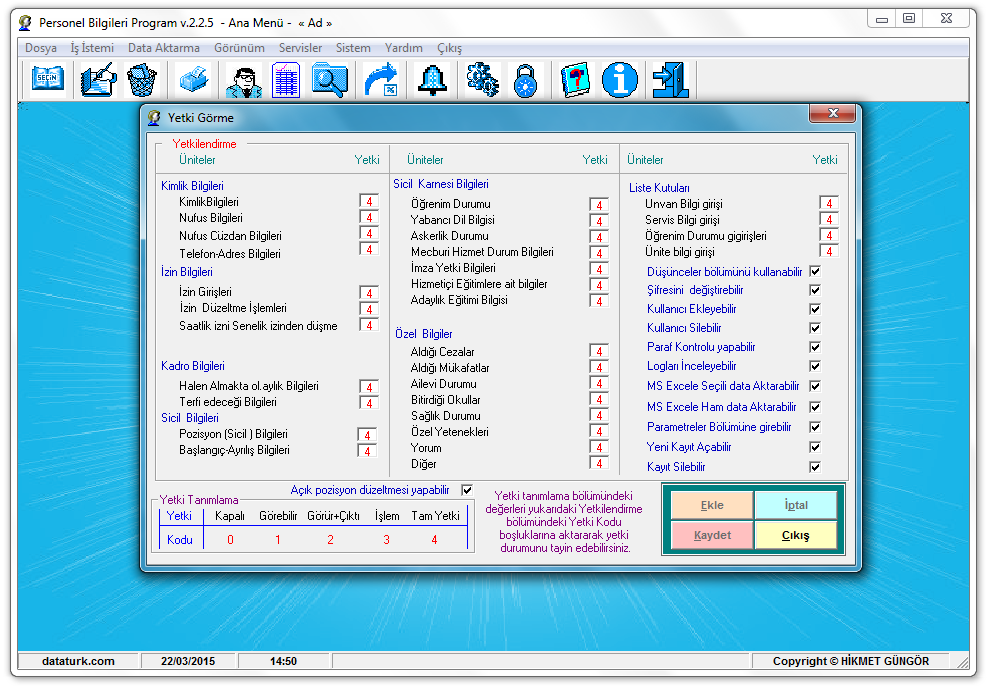The width and height of the screenshot is (987, 687).
Task: Open the help book with question mark icon
Action: [x=575, y=80]
